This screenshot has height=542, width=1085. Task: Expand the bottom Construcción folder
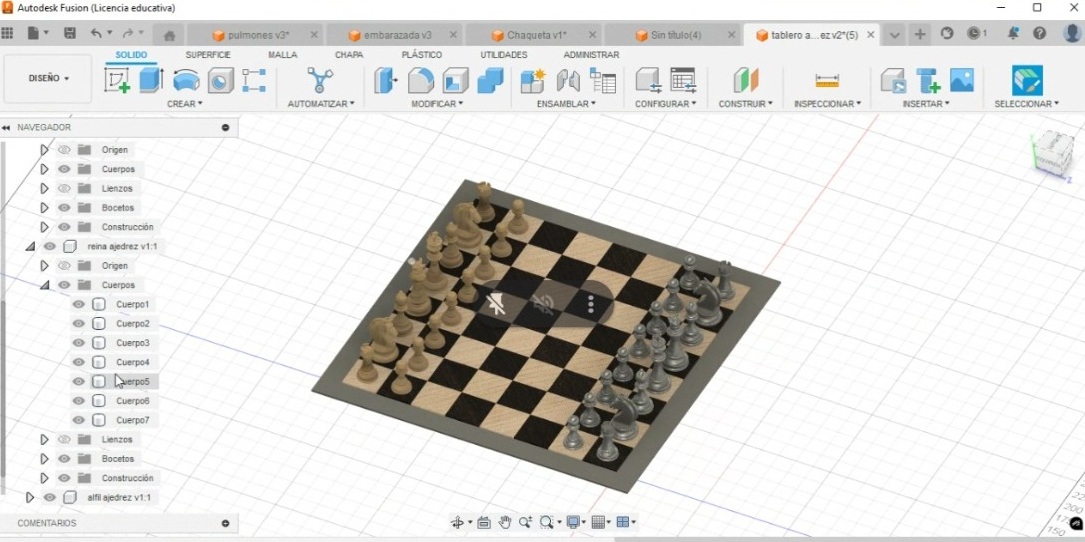coord(44,478)
